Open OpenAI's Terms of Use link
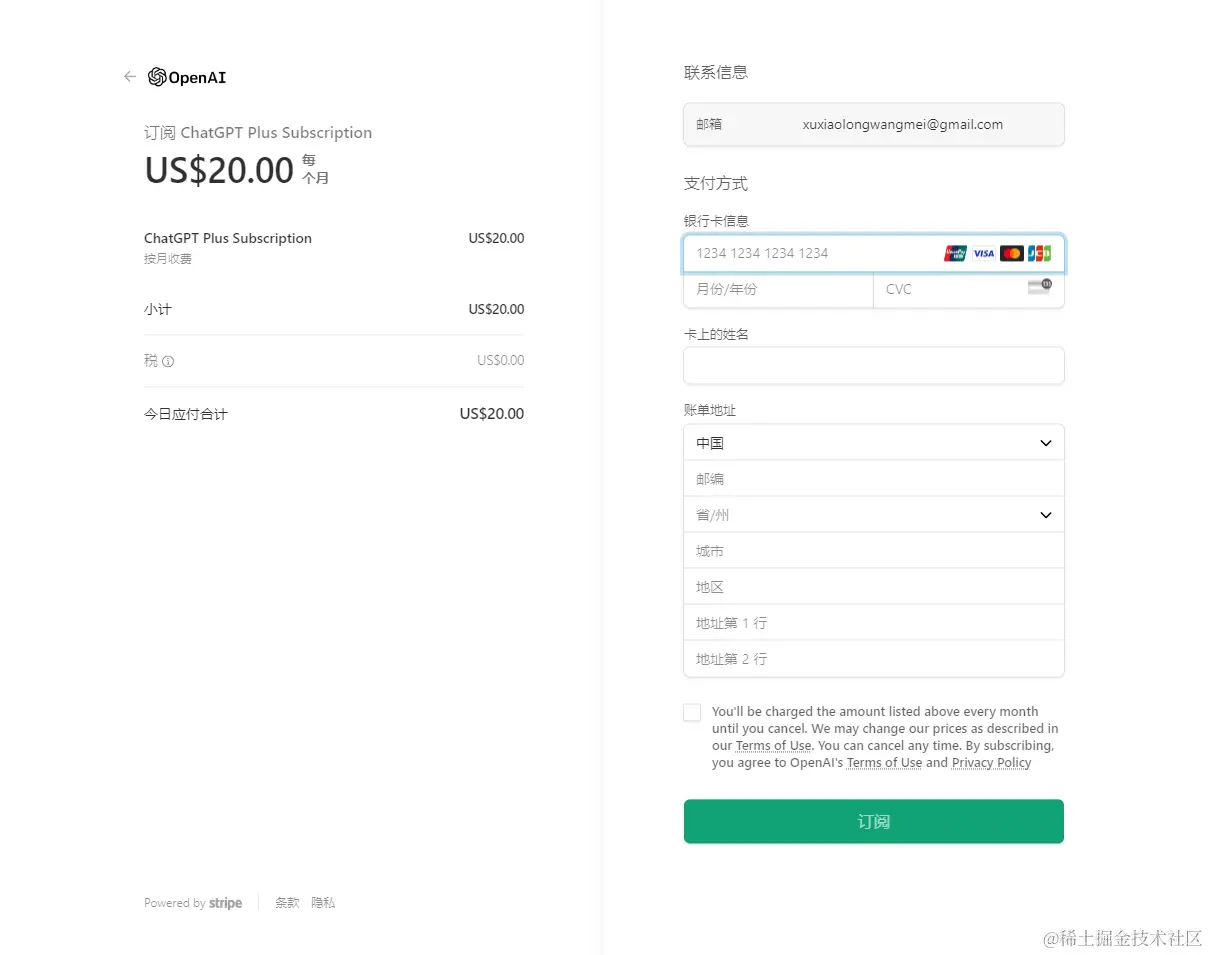Screen dimensions: 1209x955 (x=884, y=762)
